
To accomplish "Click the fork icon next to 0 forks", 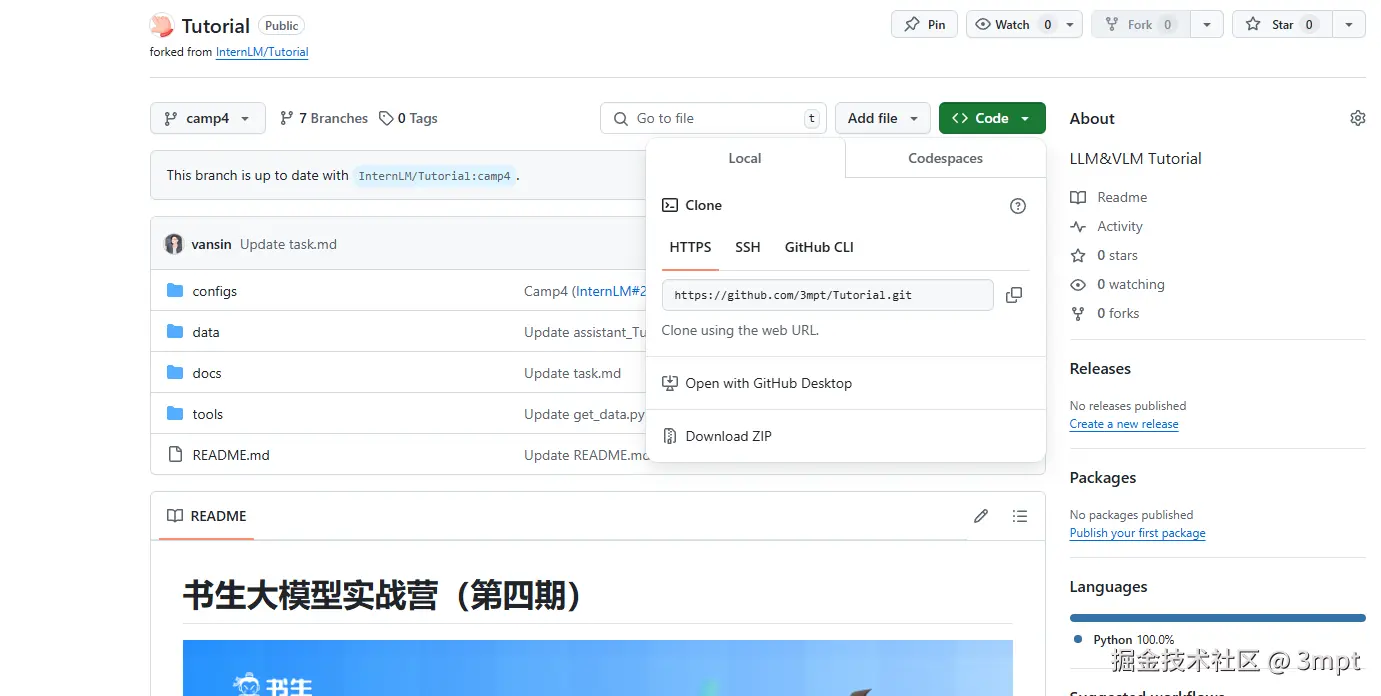I will click(1078, 313).
